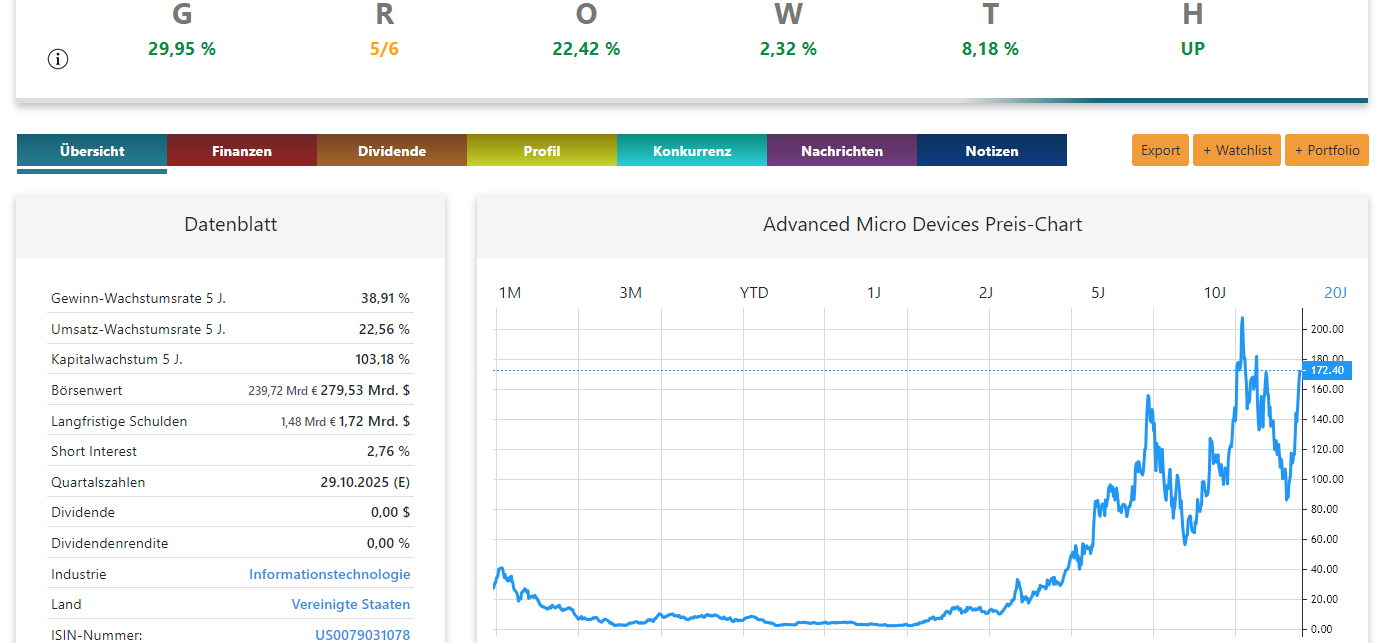Select the active 20J chart range

[1335, 293]
